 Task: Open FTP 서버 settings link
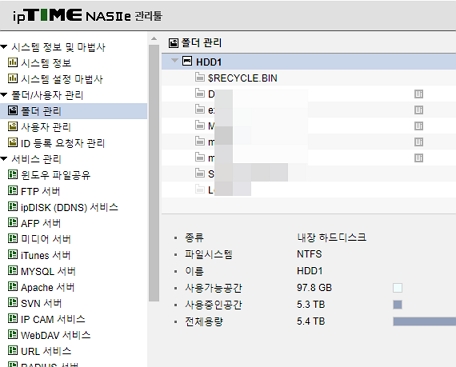(x=40, y=191)
